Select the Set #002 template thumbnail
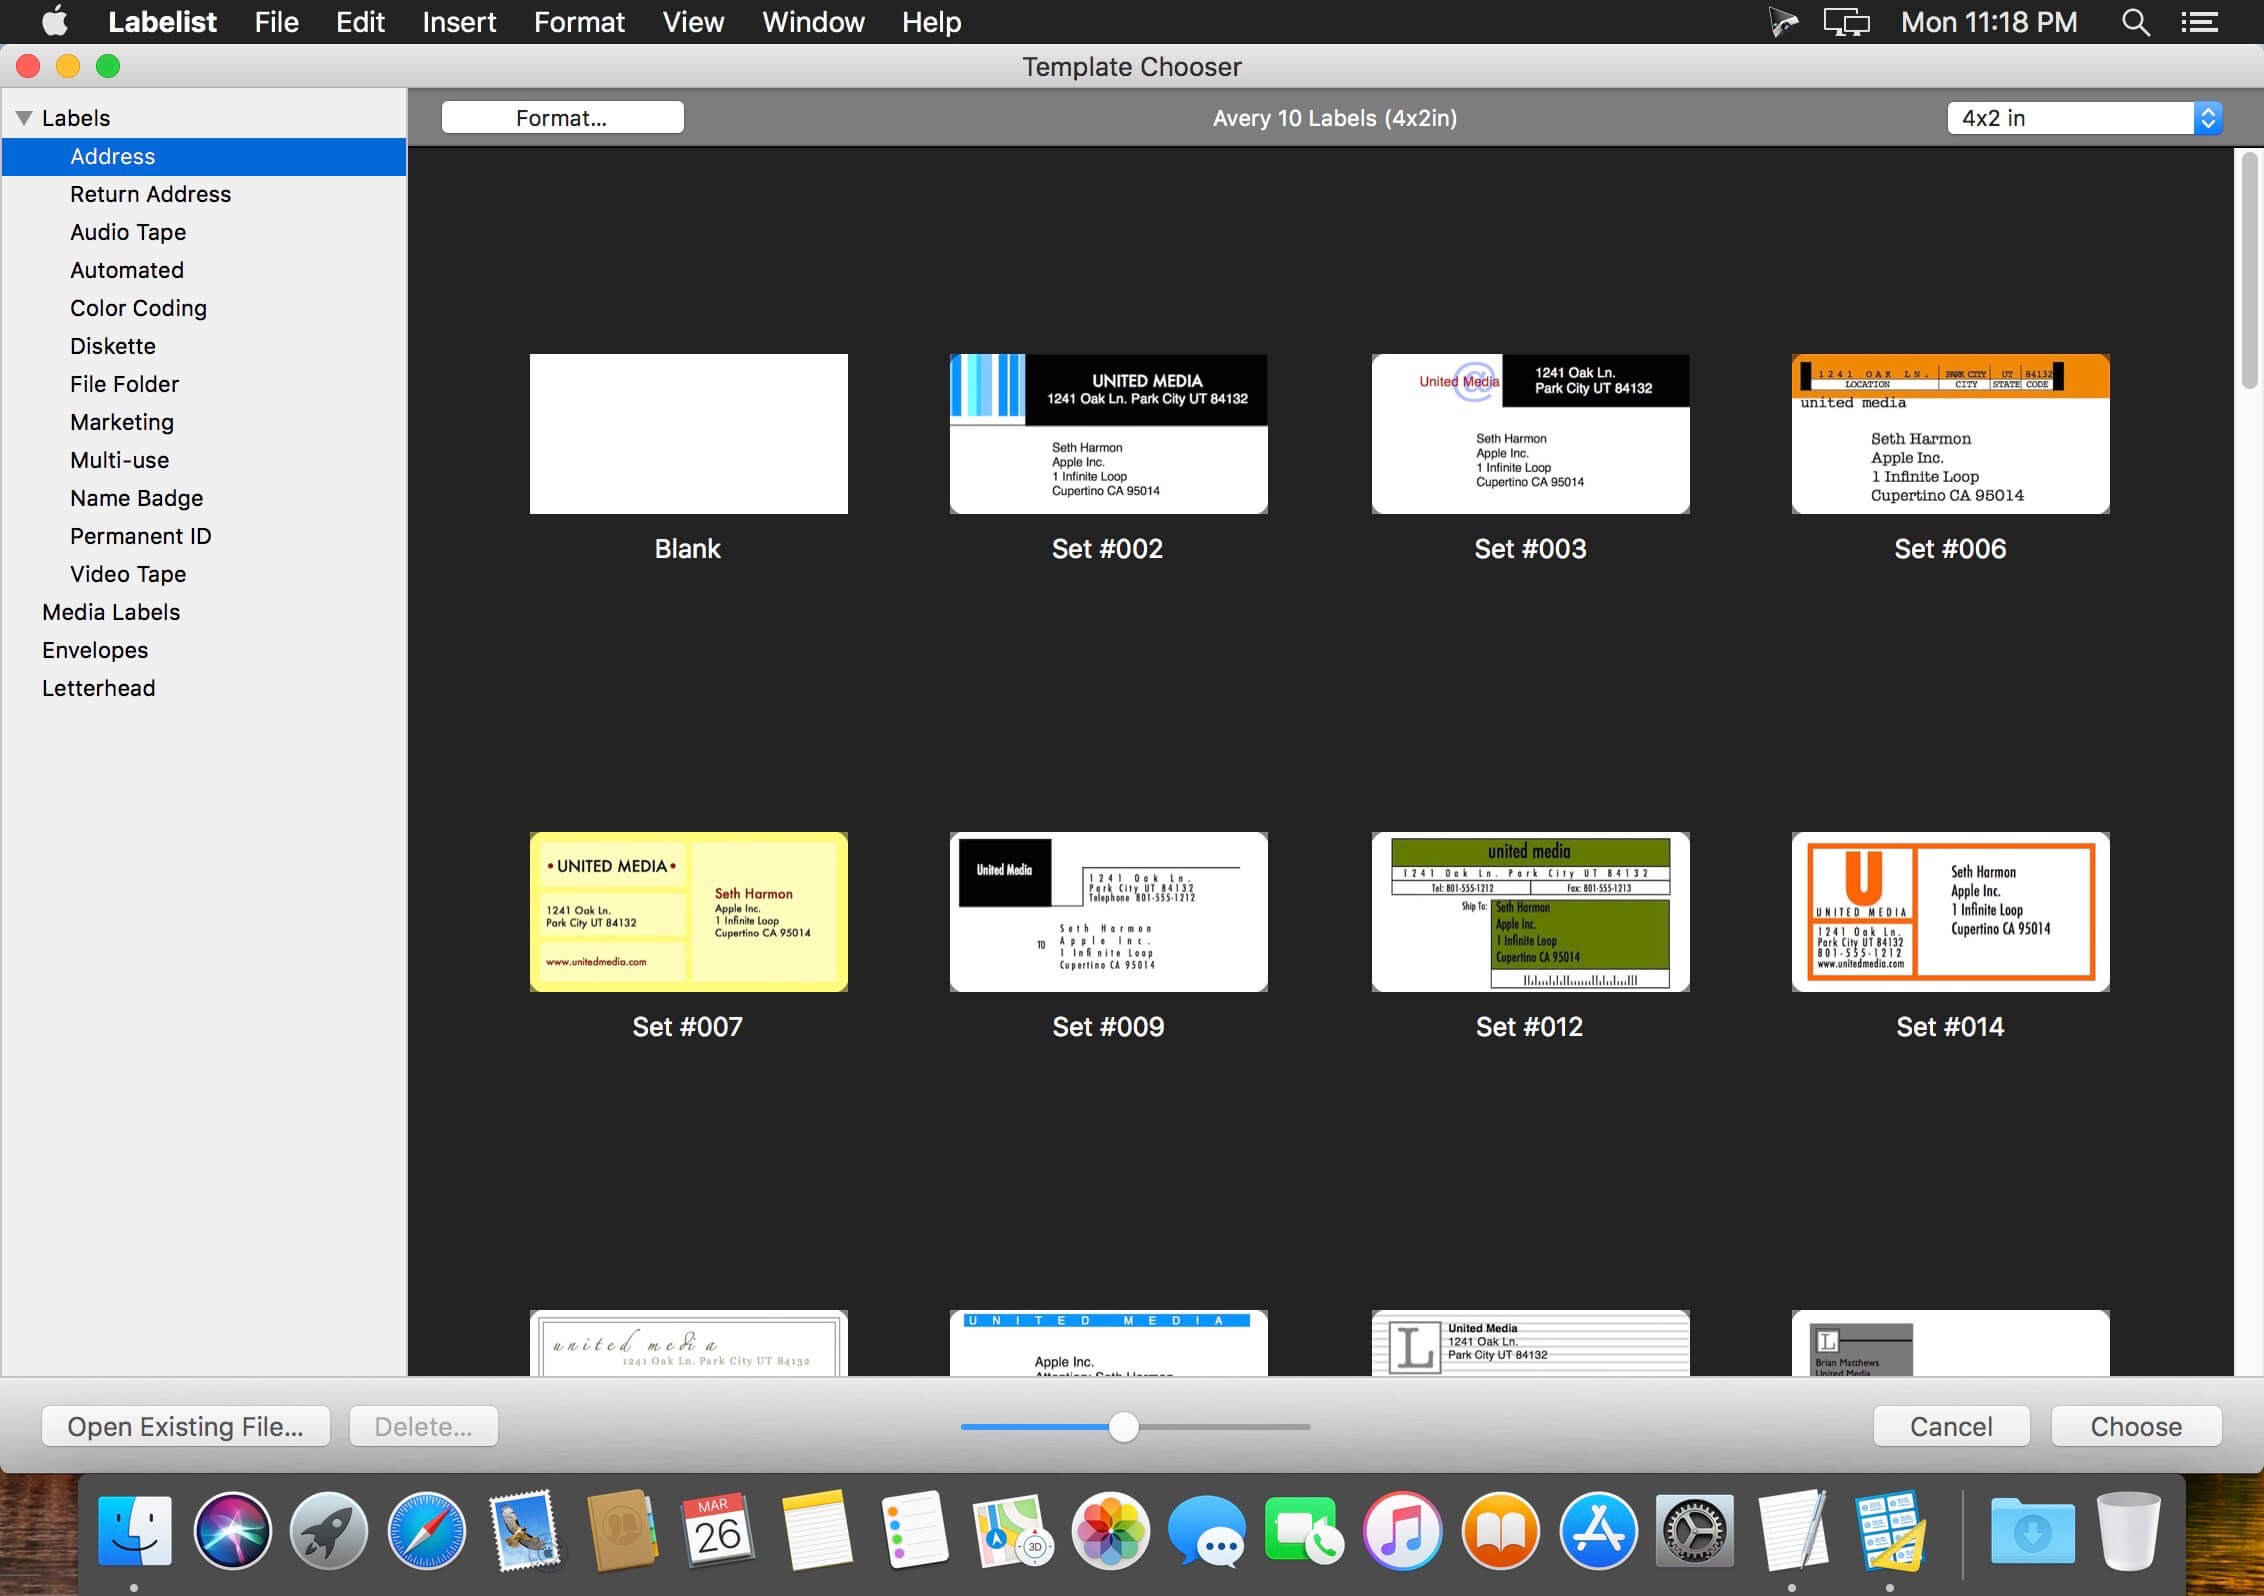 pyautogui.click(x=1108, y=434)
